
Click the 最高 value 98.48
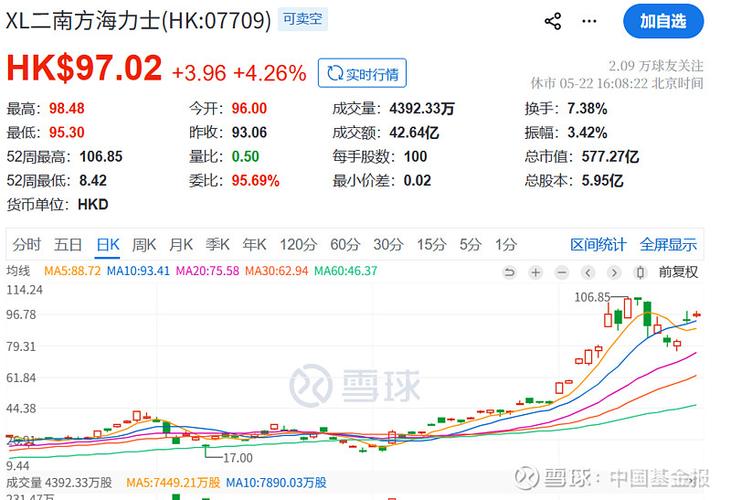click(x=67, y=109)
